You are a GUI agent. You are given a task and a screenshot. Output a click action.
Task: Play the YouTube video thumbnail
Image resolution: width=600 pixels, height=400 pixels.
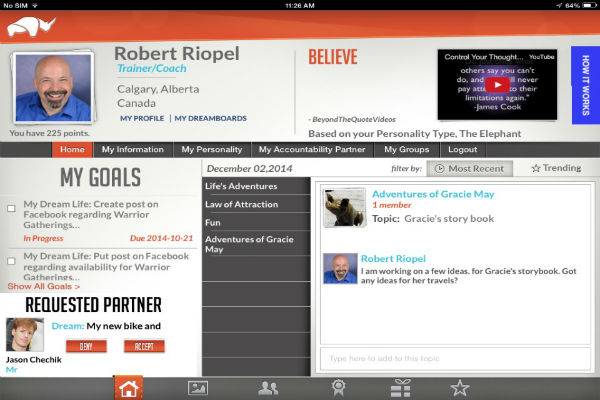(497, 85)
